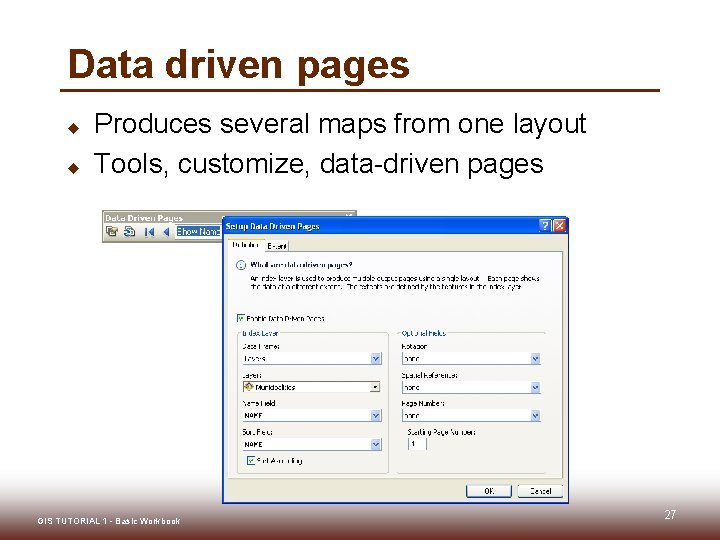Switch to the Extent tab
Screen dimensions: 720x540
click(x=277, y=246)
